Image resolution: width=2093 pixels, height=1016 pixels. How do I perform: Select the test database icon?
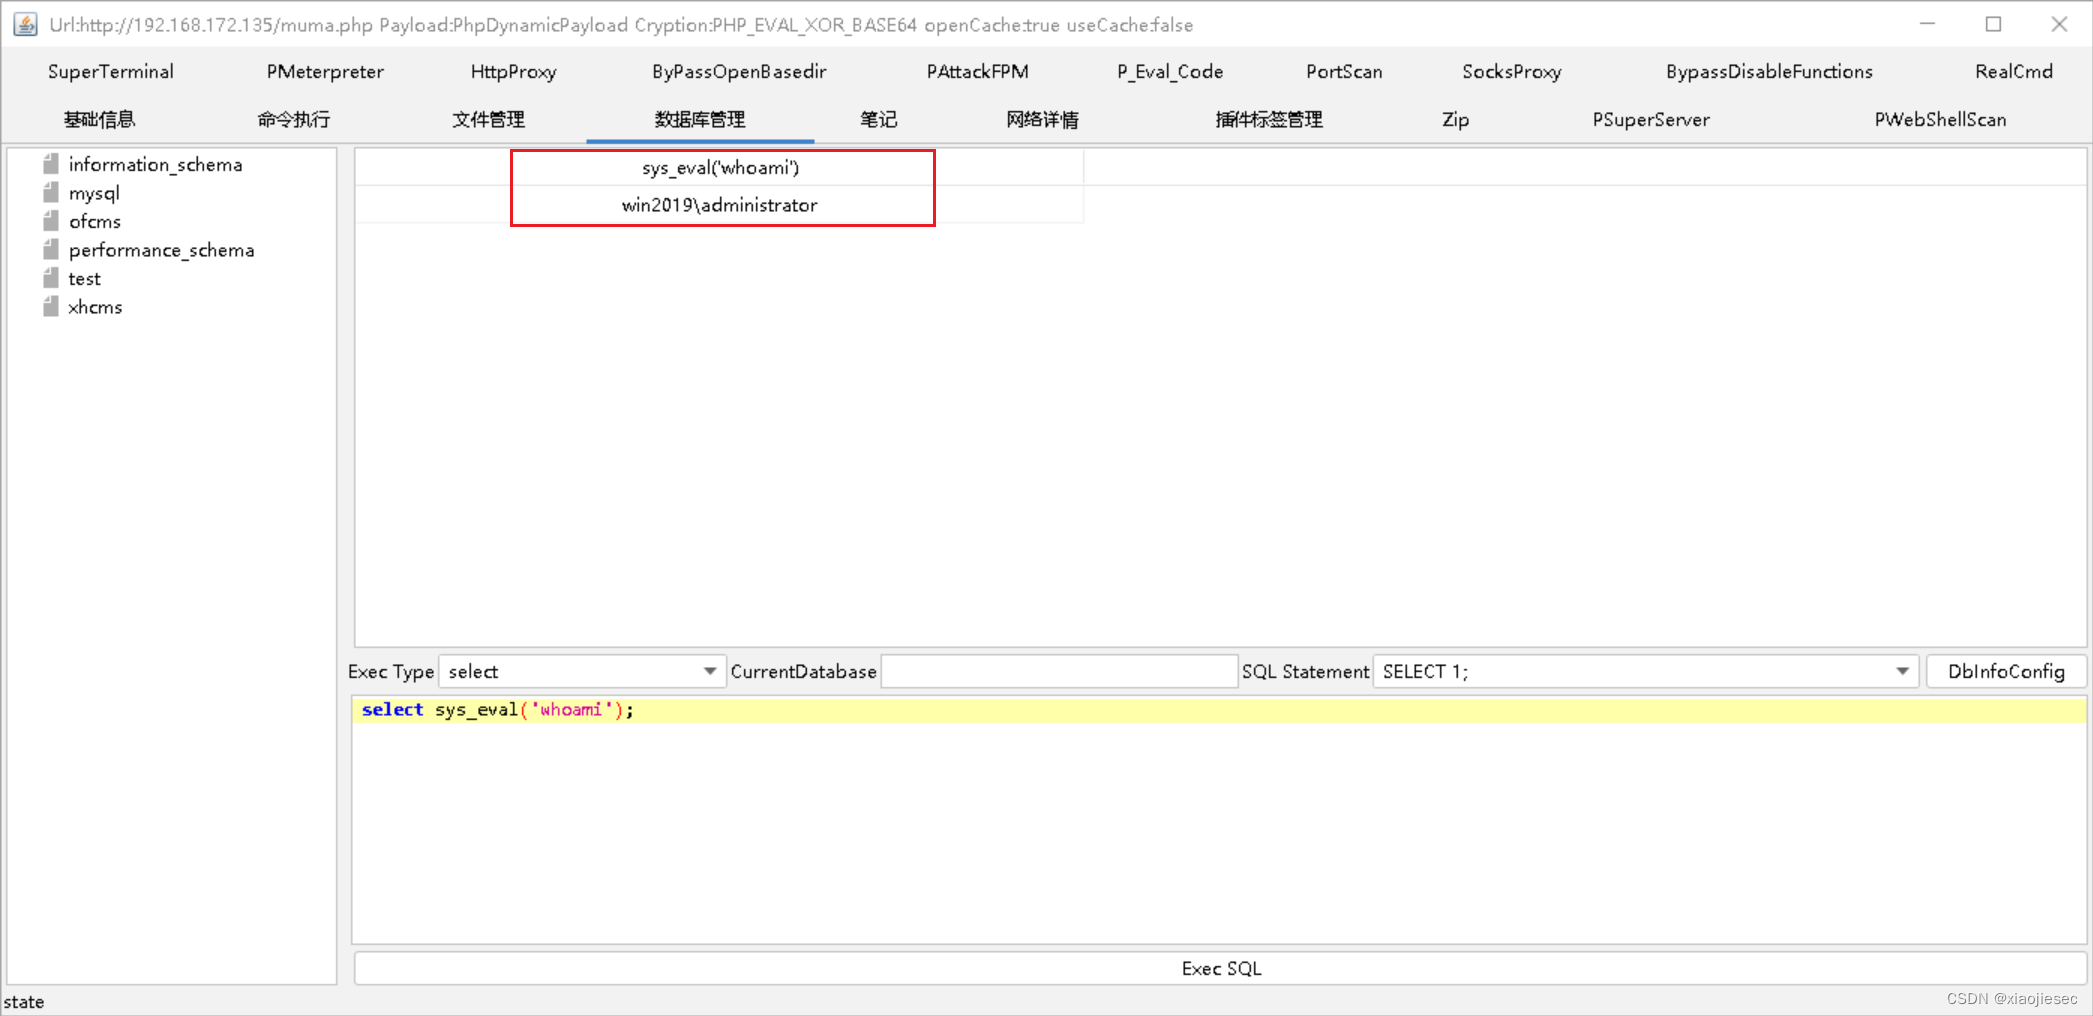click(52, 278)
